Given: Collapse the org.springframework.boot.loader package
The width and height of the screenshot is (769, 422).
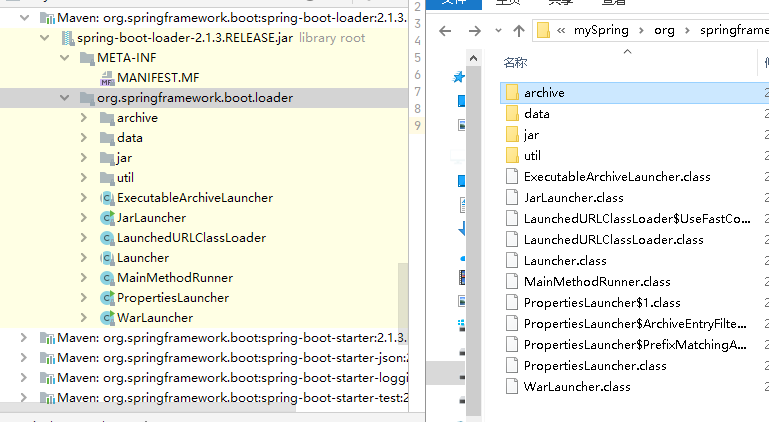Looking at the screenshot, I should tap(64, 98).
